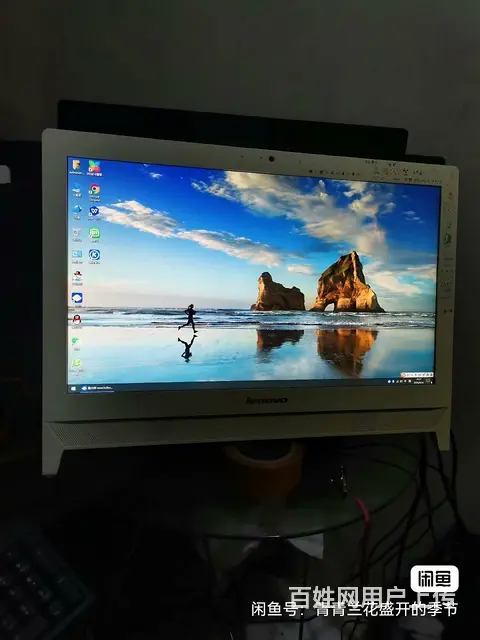Open the colorful butterfly-shaped app icon
Viewport: 480px width, 640px height.
point(94,168)
